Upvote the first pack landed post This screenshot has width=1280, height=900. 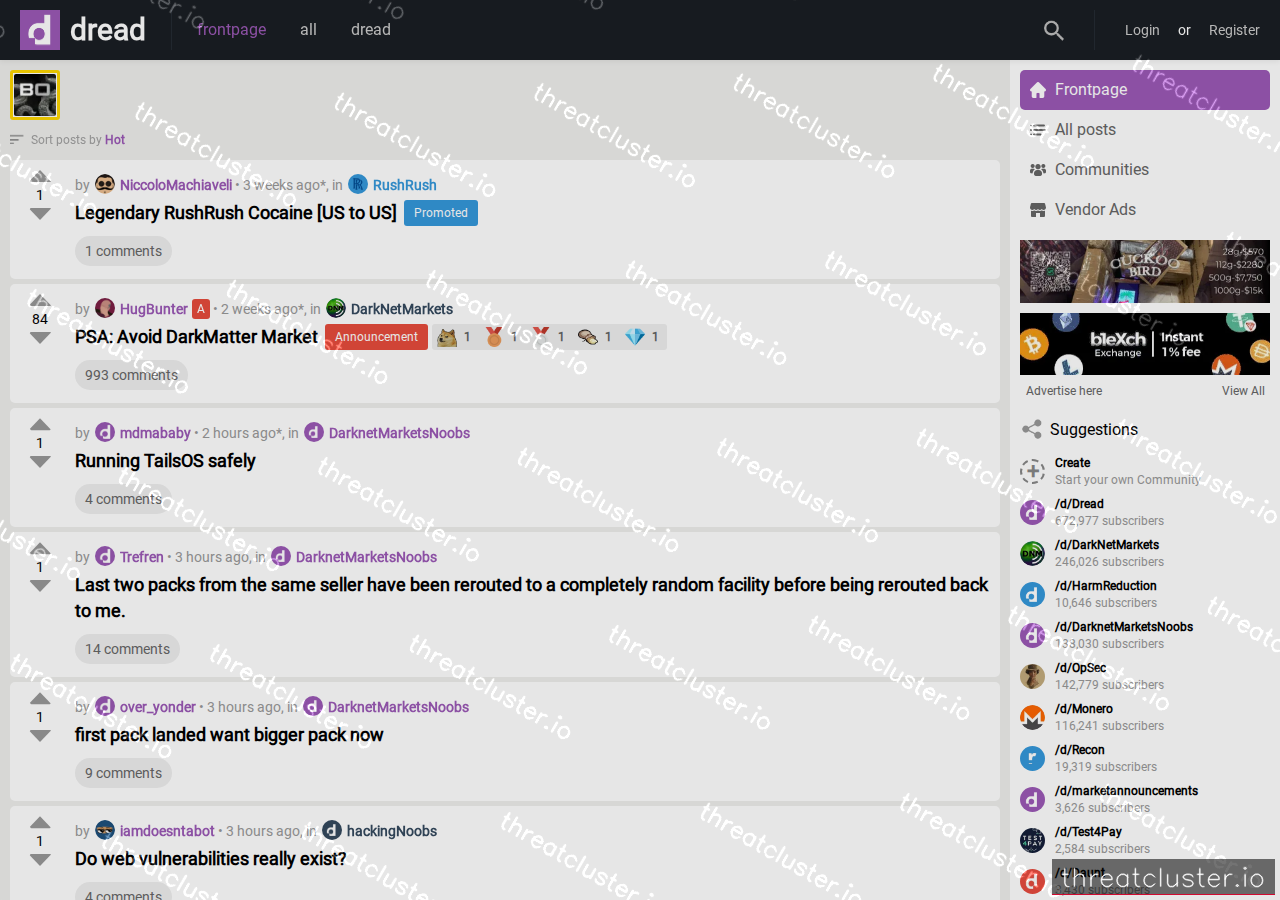point(40,698)
